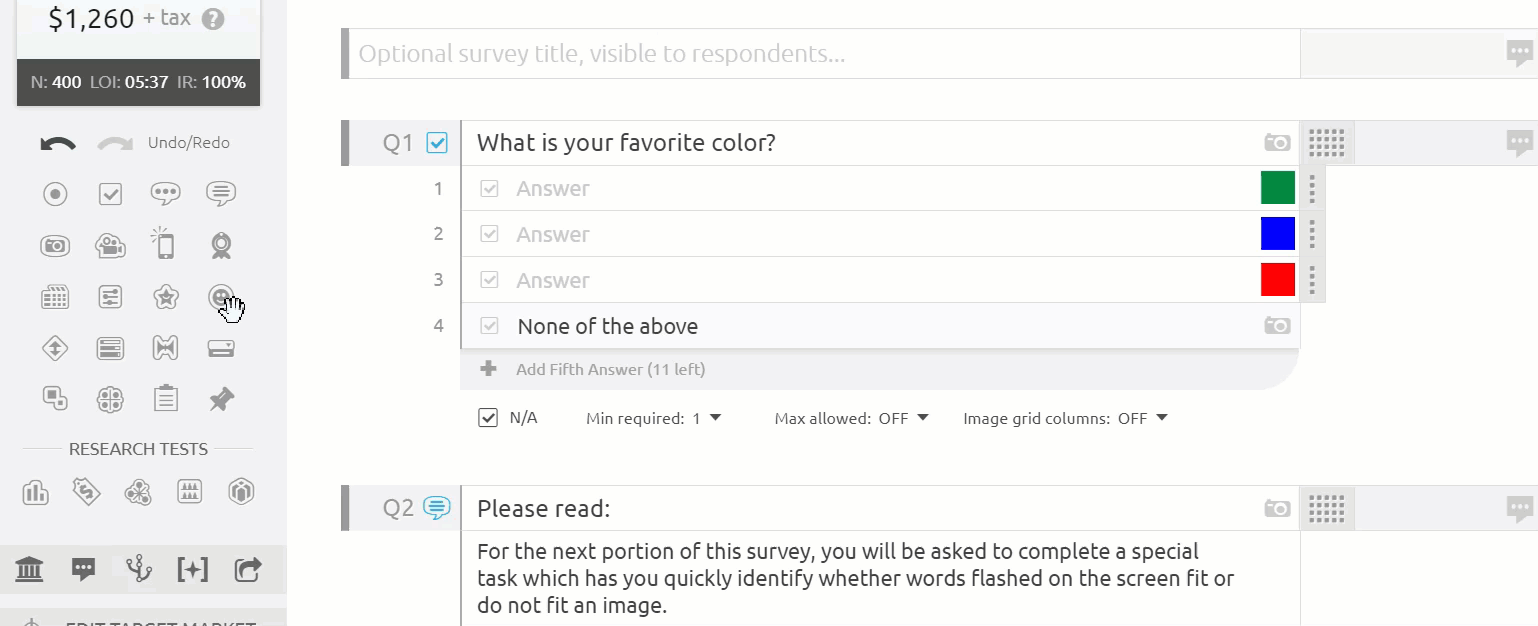Click the blue color swatch on answer 2
Screen dimensions: 1538x626
coord(1277,234)
